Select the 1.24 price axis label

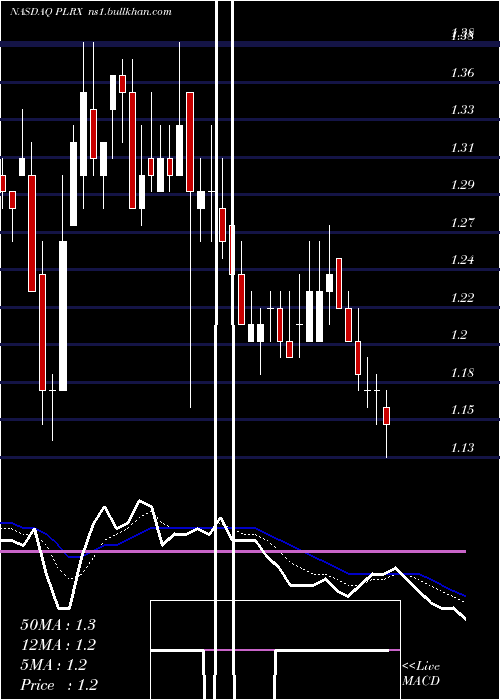tap(462, 260)
